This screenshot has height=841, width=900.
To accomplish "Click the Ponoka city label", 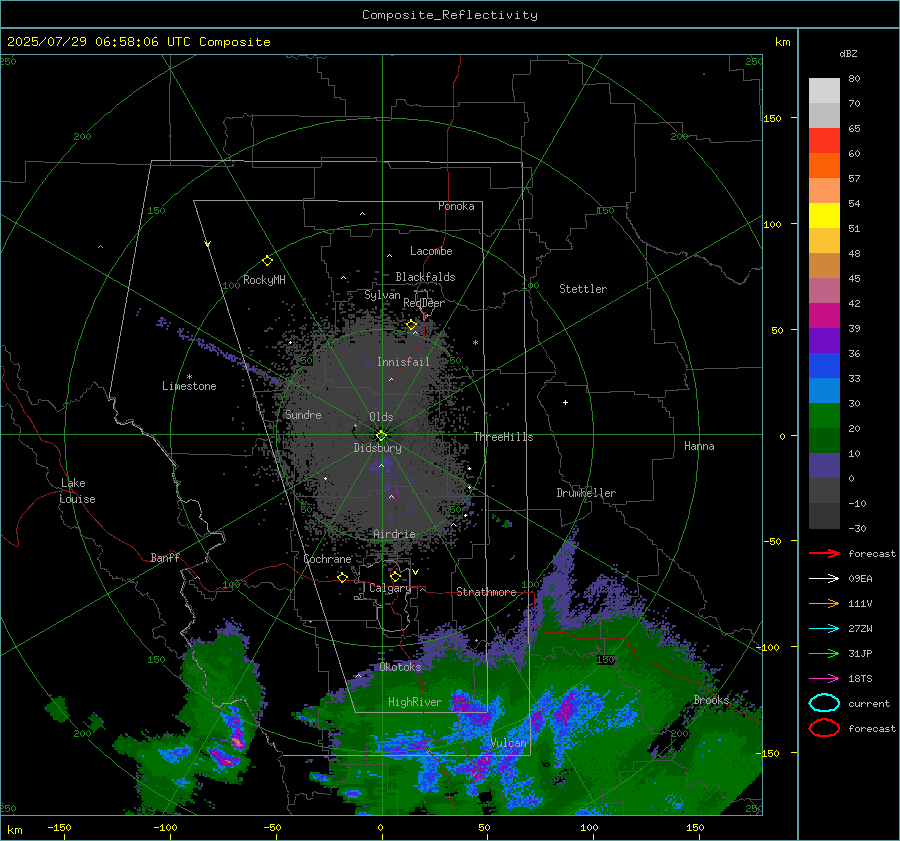I will pos(456,206).
